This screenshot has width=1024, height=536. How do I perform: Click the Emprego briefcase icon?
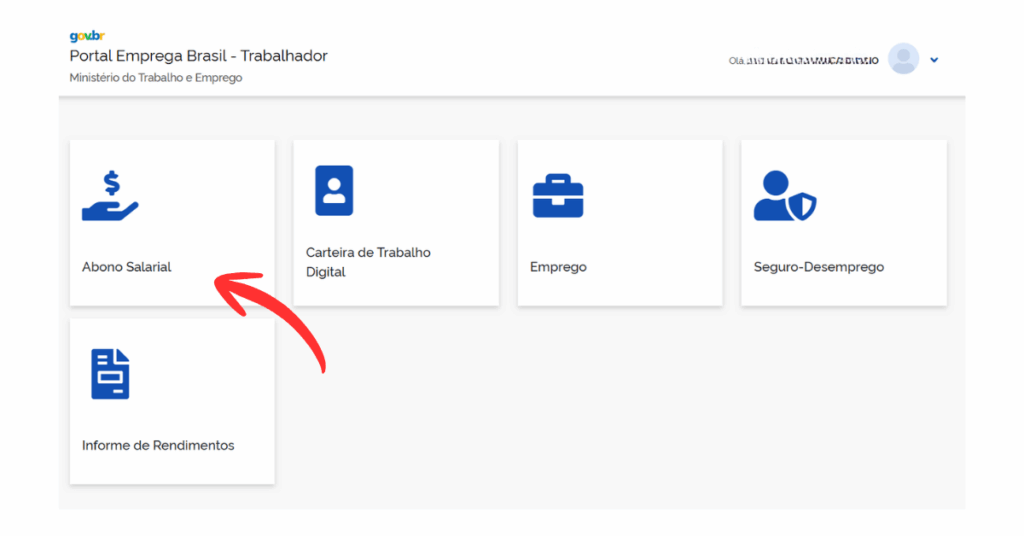[x=557, y=196]
